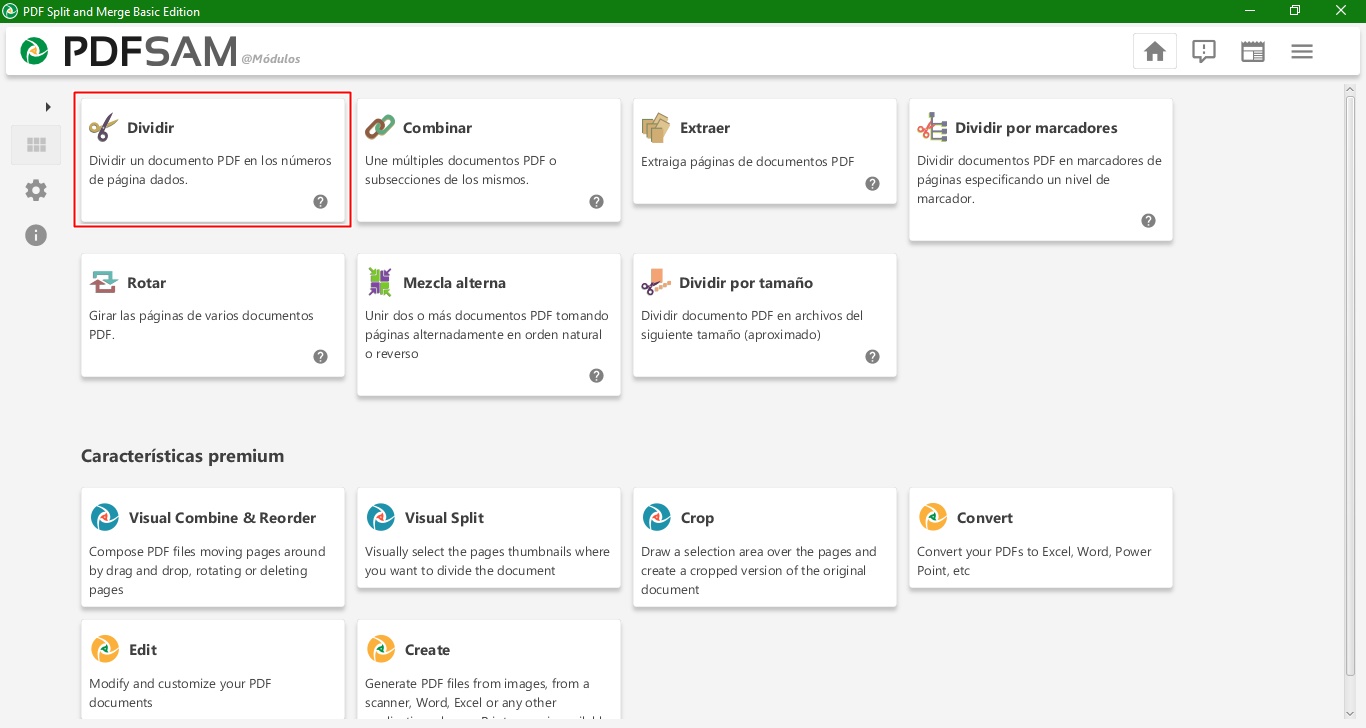Open help for the Combinar module

[x=596, y=201]
